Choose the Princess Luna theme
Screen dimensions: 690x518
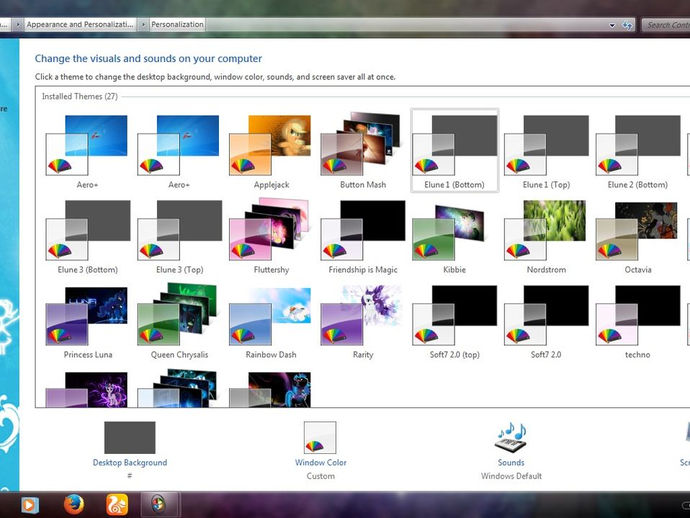click(88, 322)
